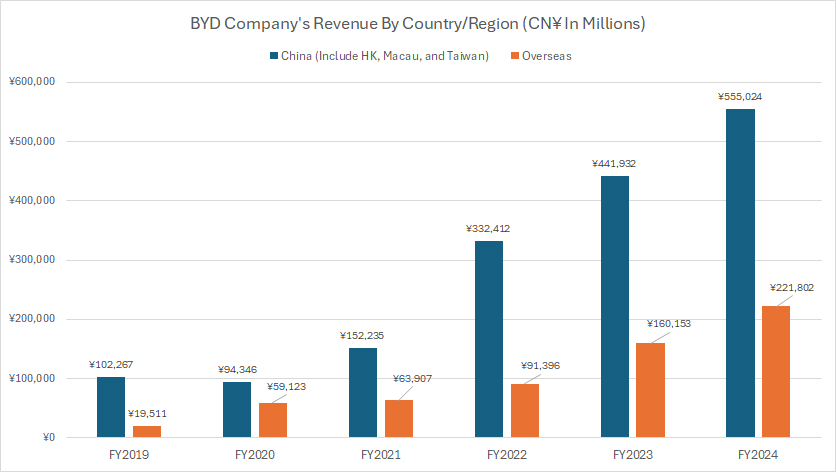Click the chart title about BYD revenue
This screenshot has width=836, height=472.
pyautogui.click(x=417, y=24)
